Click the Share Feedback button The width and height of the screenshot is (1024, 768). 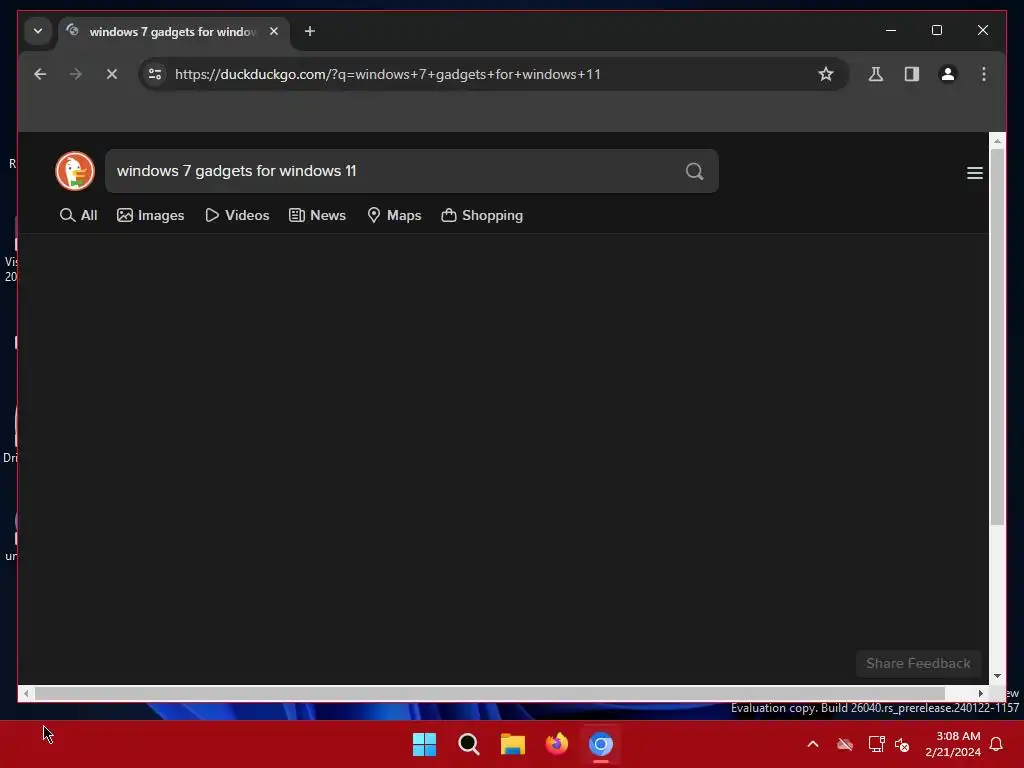point(918,664)
